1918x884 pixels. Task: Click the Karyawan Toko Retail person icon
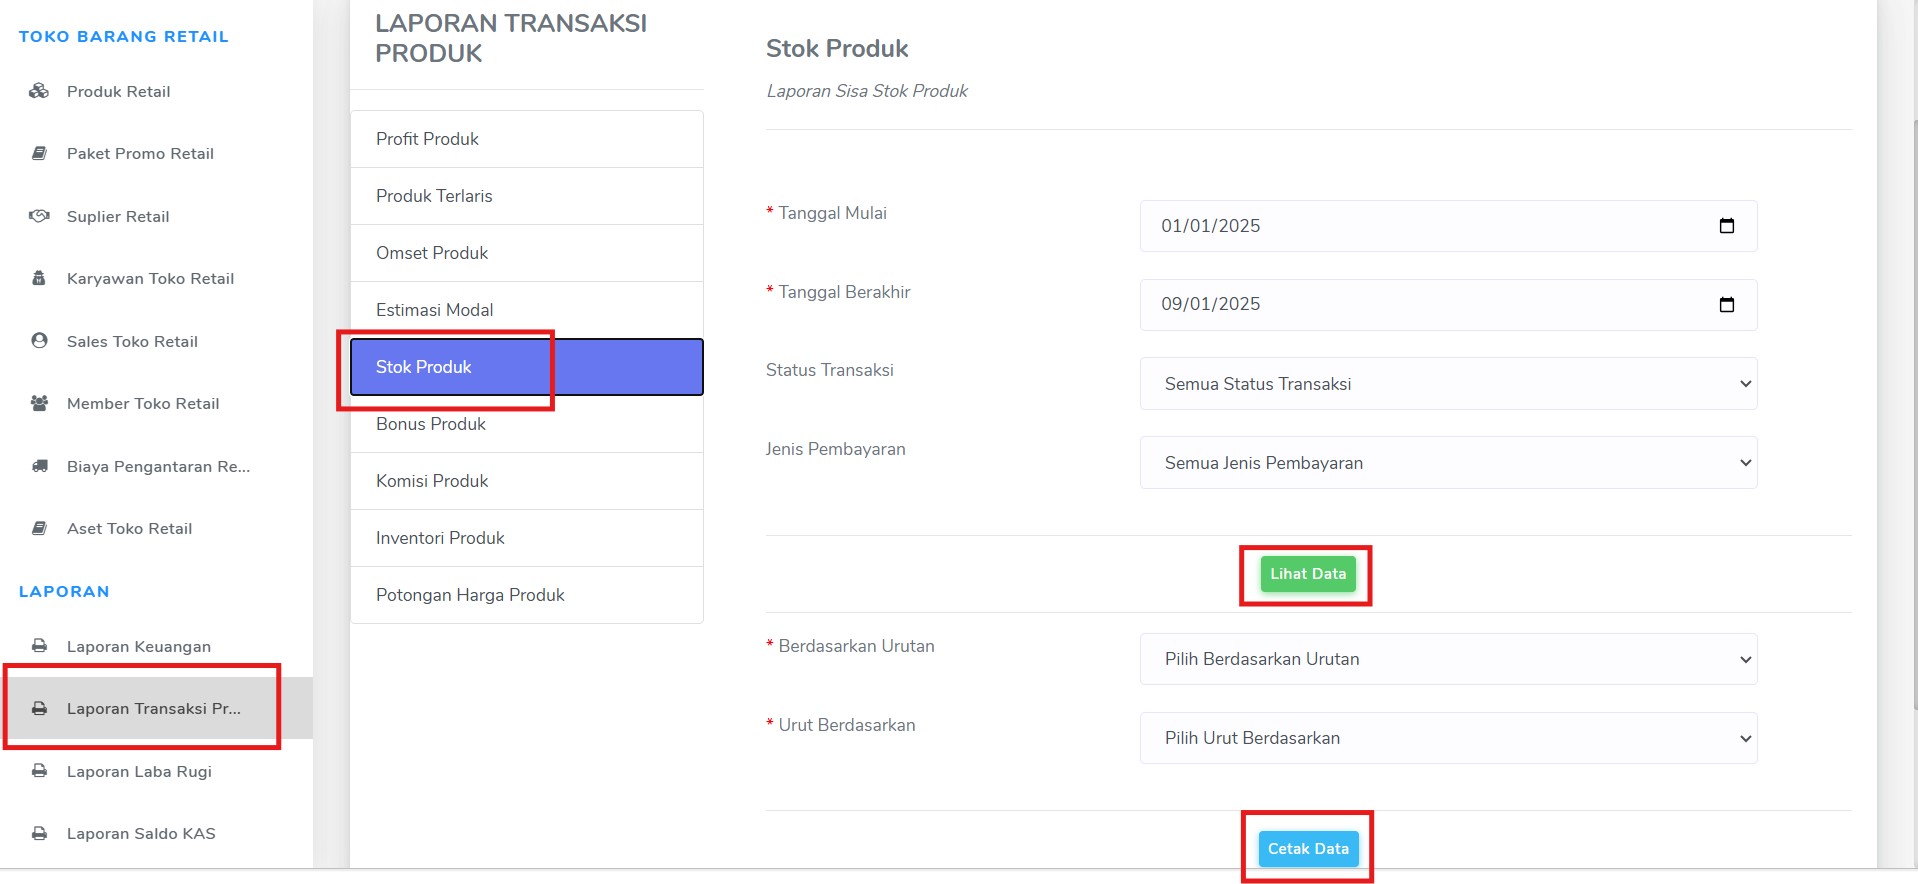(39, 278)
